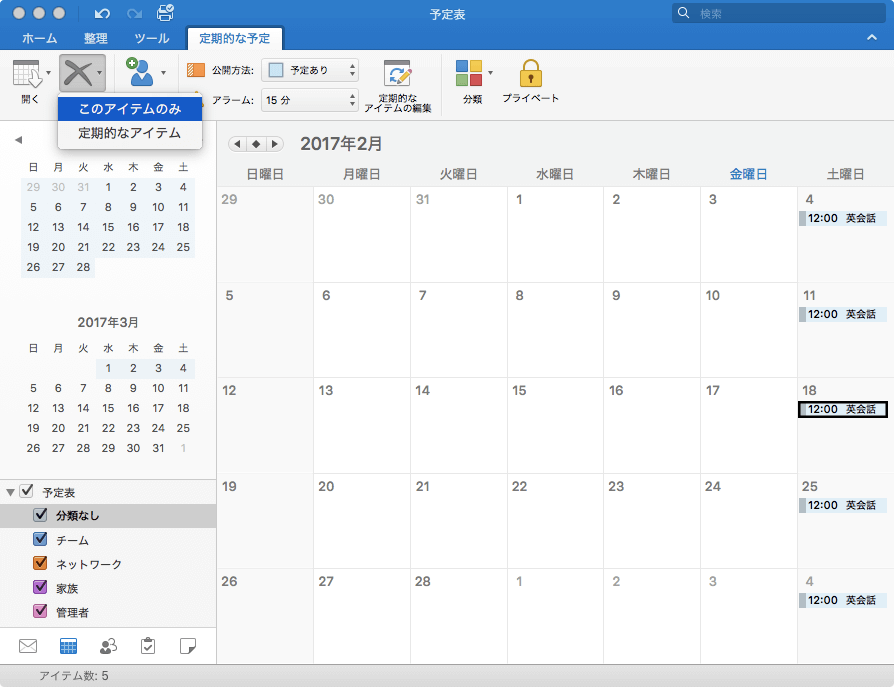Click February 14 in mini calendar

(x=83, y=227)
